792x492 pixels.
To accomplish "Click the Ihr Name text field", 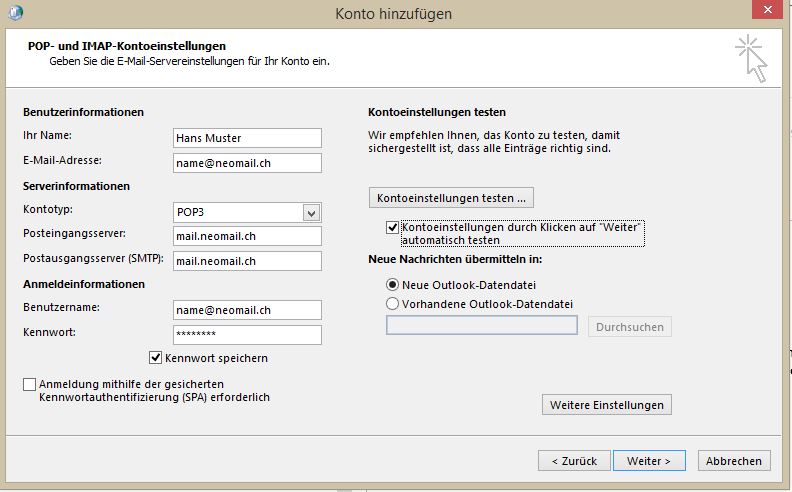I will (x=247, y=138).
